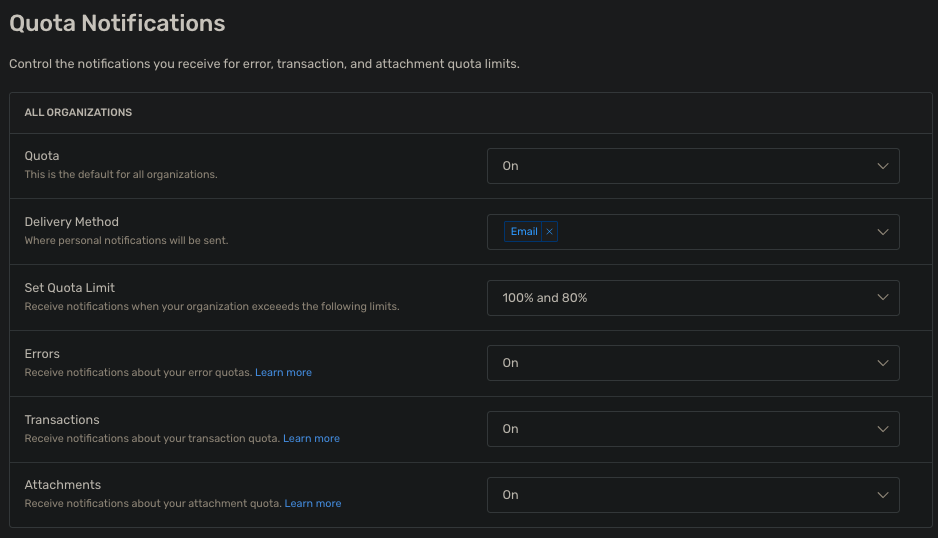Click the Errors dropdown chevron arrow
Screen dimensions: 938x538
(882, 363)
